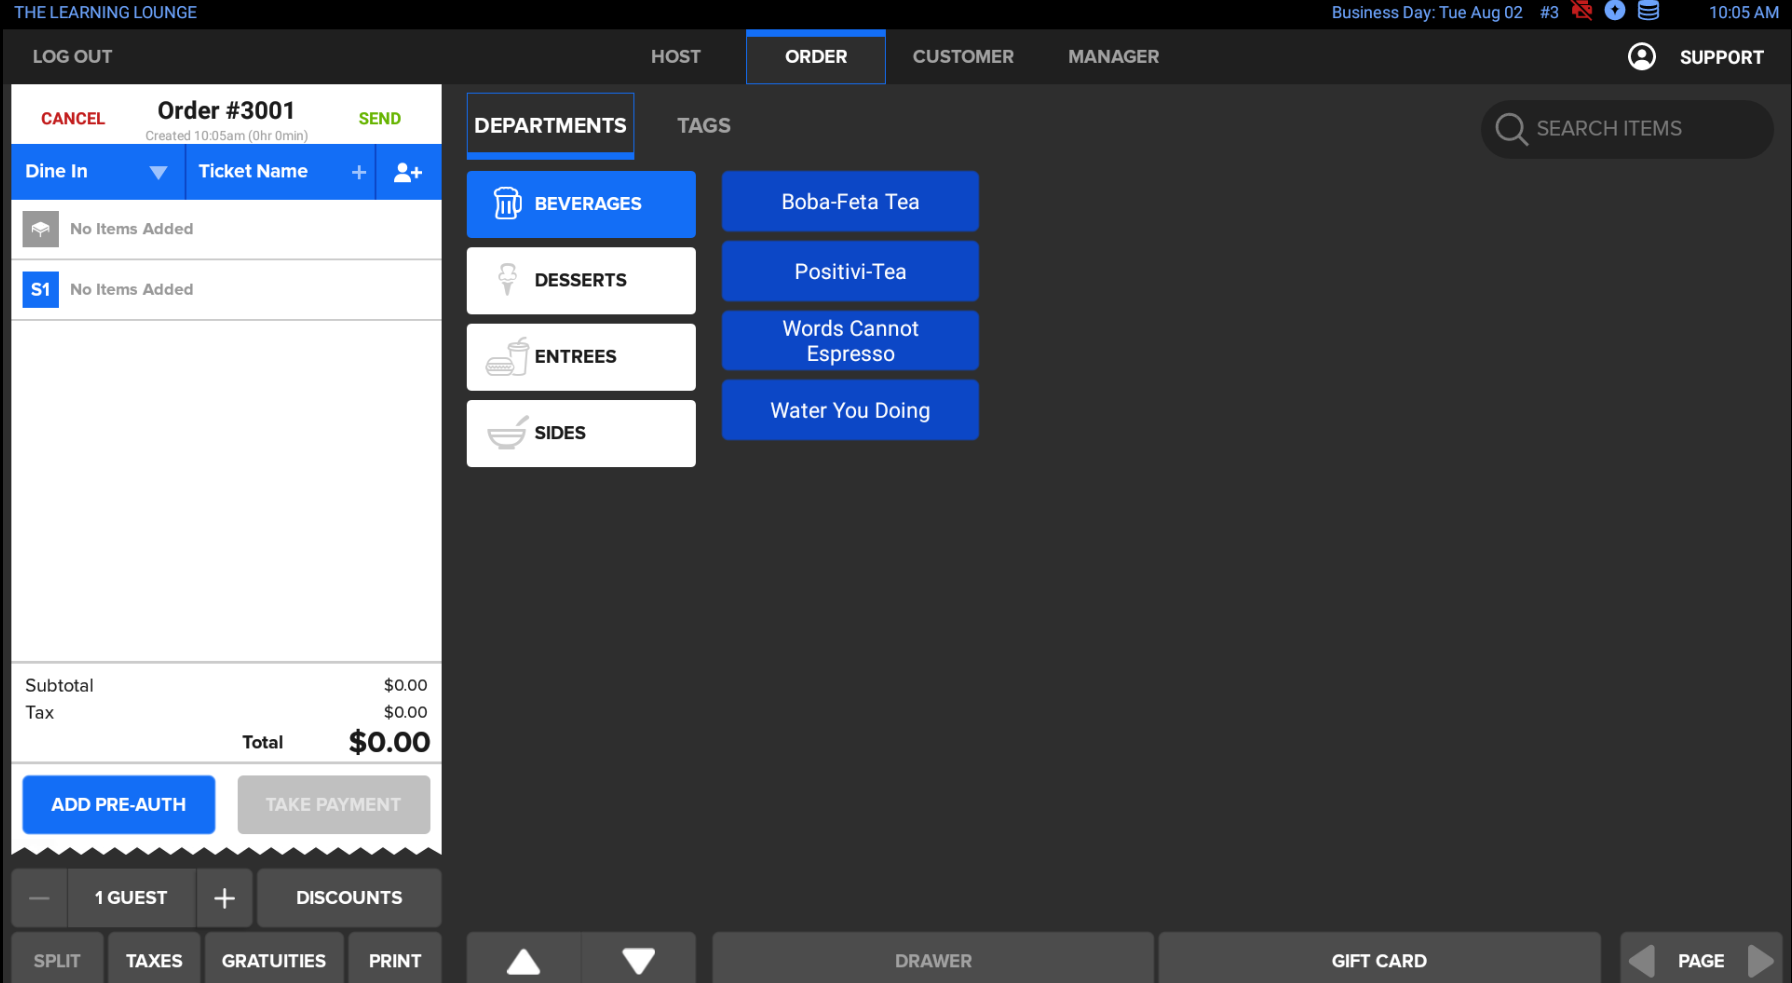Open the Manager tab

[x=1113, y=57]
